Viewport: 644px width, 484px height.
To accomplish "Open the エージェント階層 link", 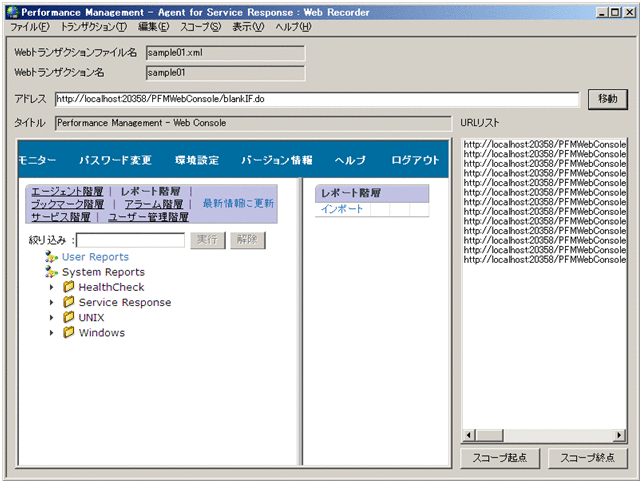I will [67, 191].
